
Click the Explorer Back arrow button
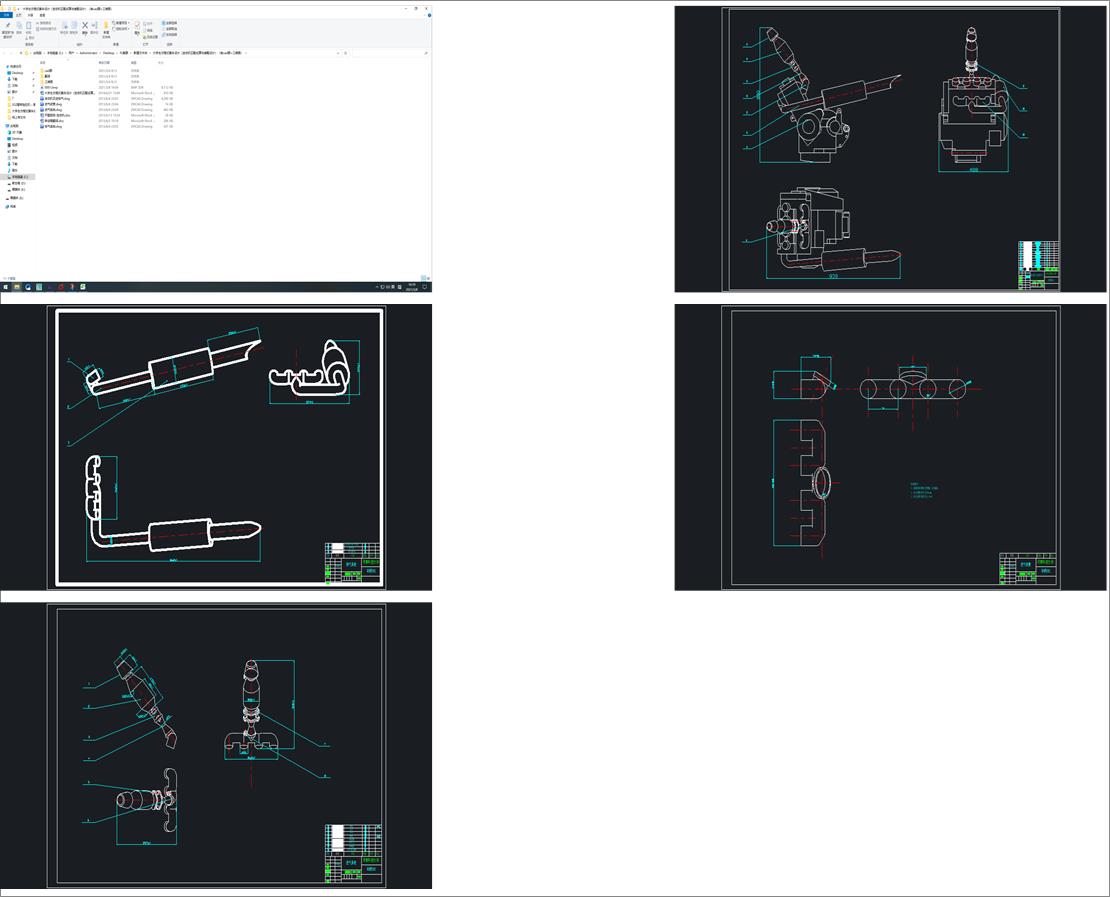pyautogui.click(x=4, y=53)
